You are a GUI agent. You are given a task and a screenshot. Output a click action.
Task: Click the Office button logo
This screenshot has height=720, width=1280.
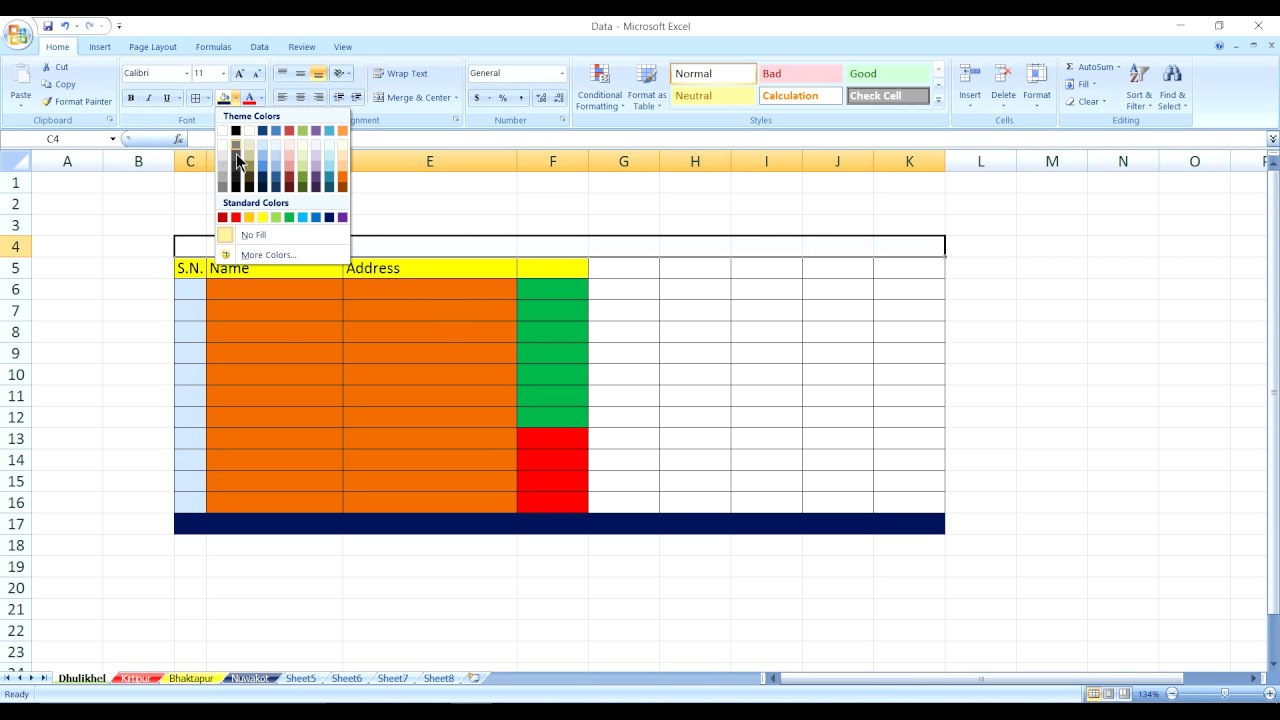(x=18, y=36)
